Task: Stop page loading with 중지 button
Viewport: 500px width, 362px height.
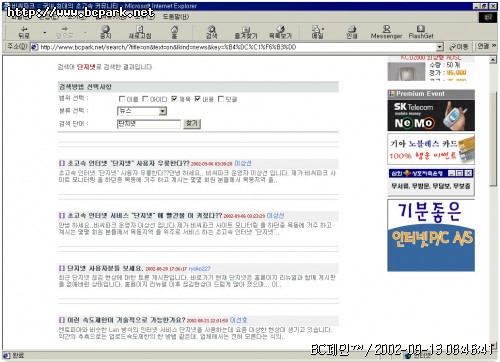Action: pos(106,32)
